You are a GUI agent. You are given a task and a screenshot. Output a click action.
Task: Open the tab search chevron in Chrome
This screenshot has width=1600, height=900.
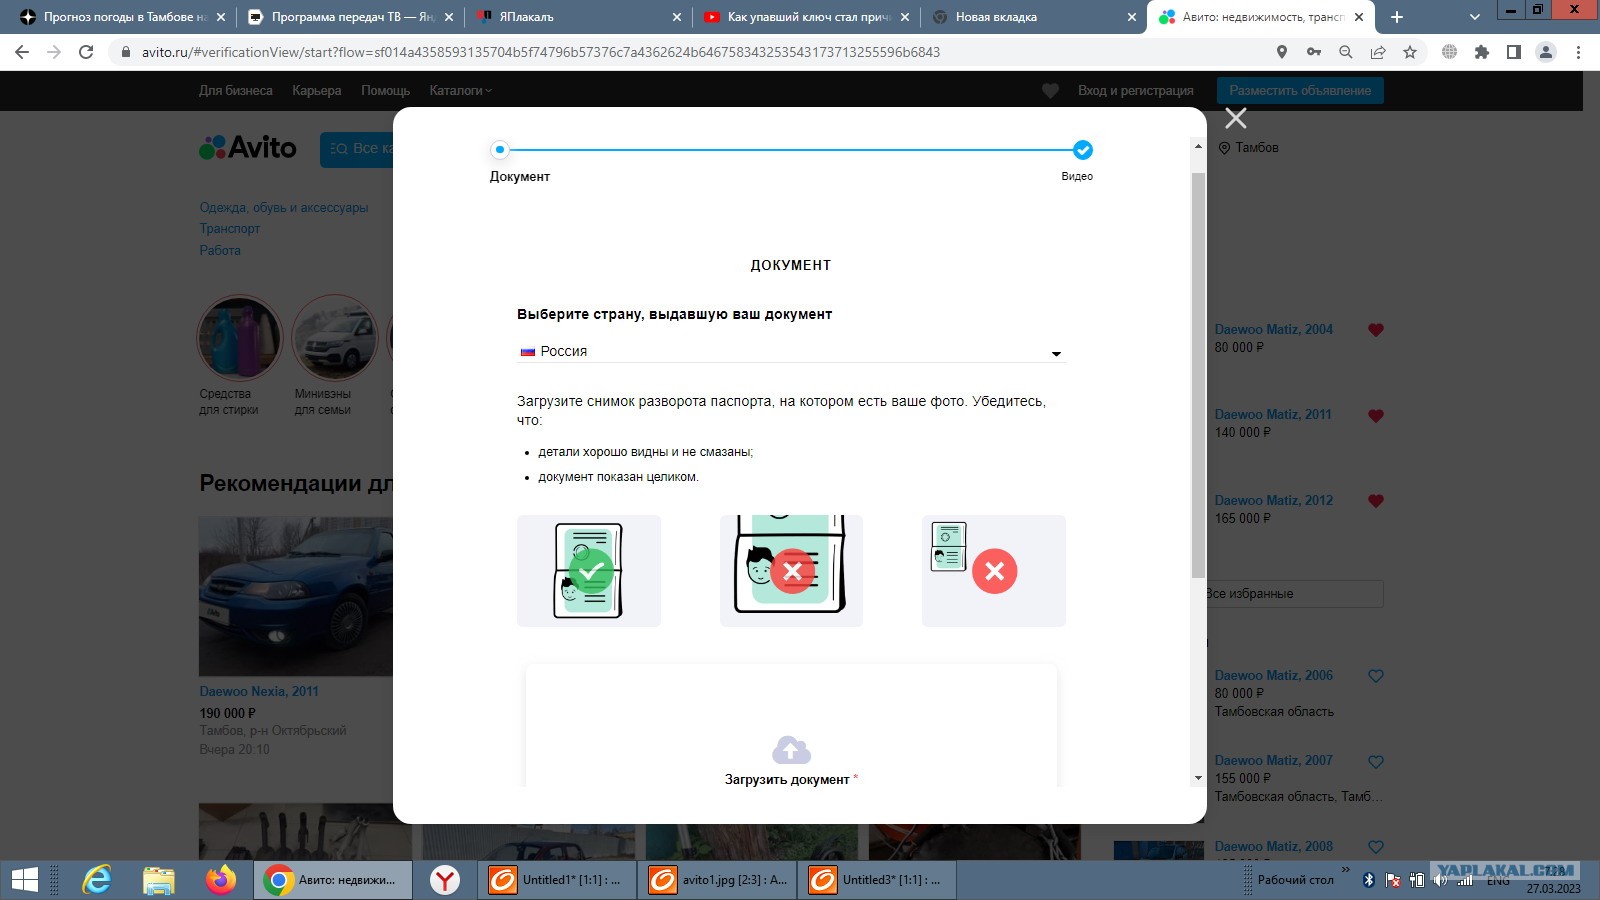pos(1474,17)
